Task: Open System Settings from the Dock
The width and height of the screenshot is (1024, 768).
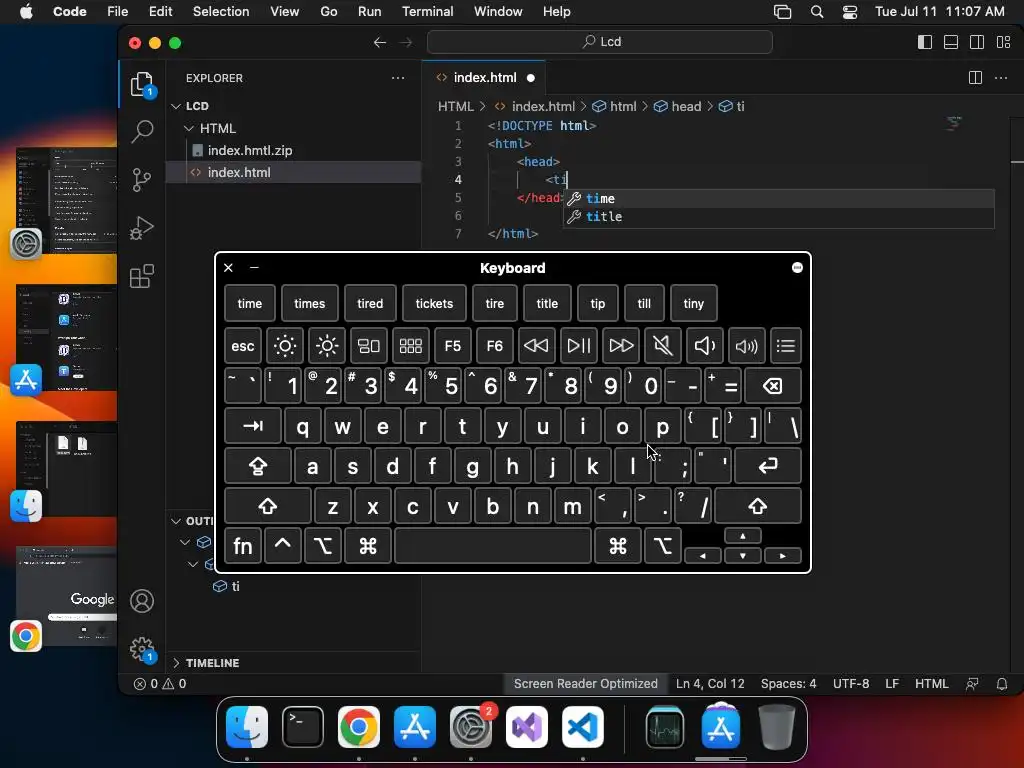Action: click(471, 727)
